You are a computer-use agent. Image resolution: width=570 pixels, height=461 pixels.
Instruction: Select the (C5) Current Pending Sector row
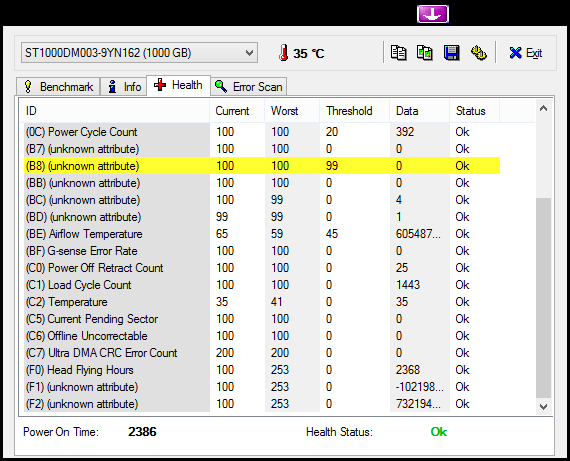[x=262, y=319]
